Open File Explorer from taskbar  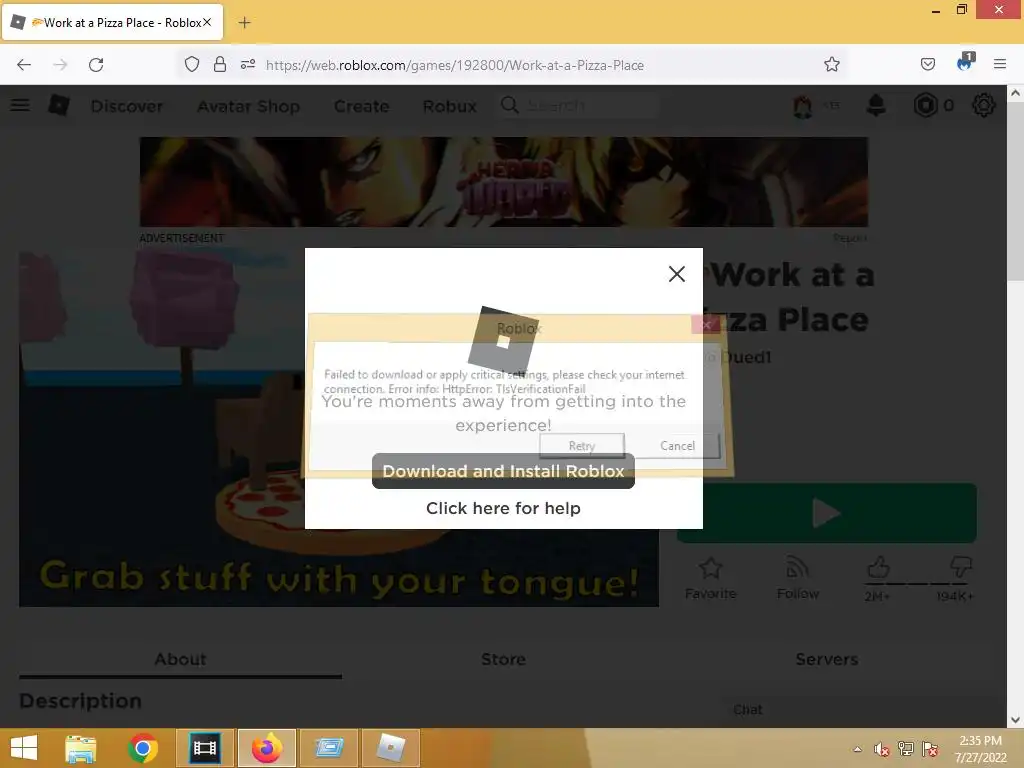coord(81,748)
